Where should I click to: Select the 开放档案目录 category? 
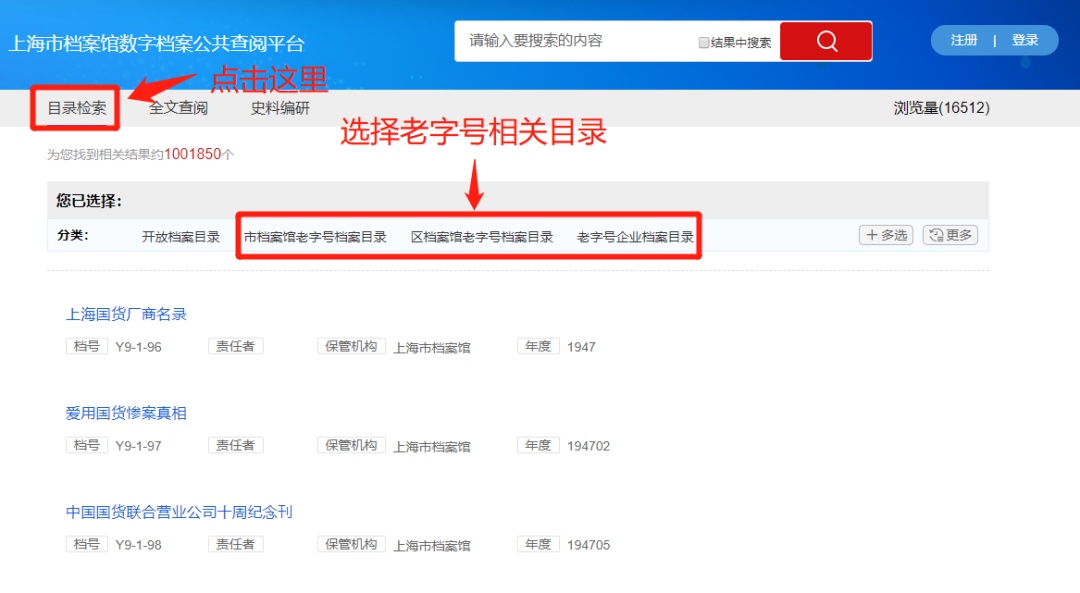coord(181,237)
